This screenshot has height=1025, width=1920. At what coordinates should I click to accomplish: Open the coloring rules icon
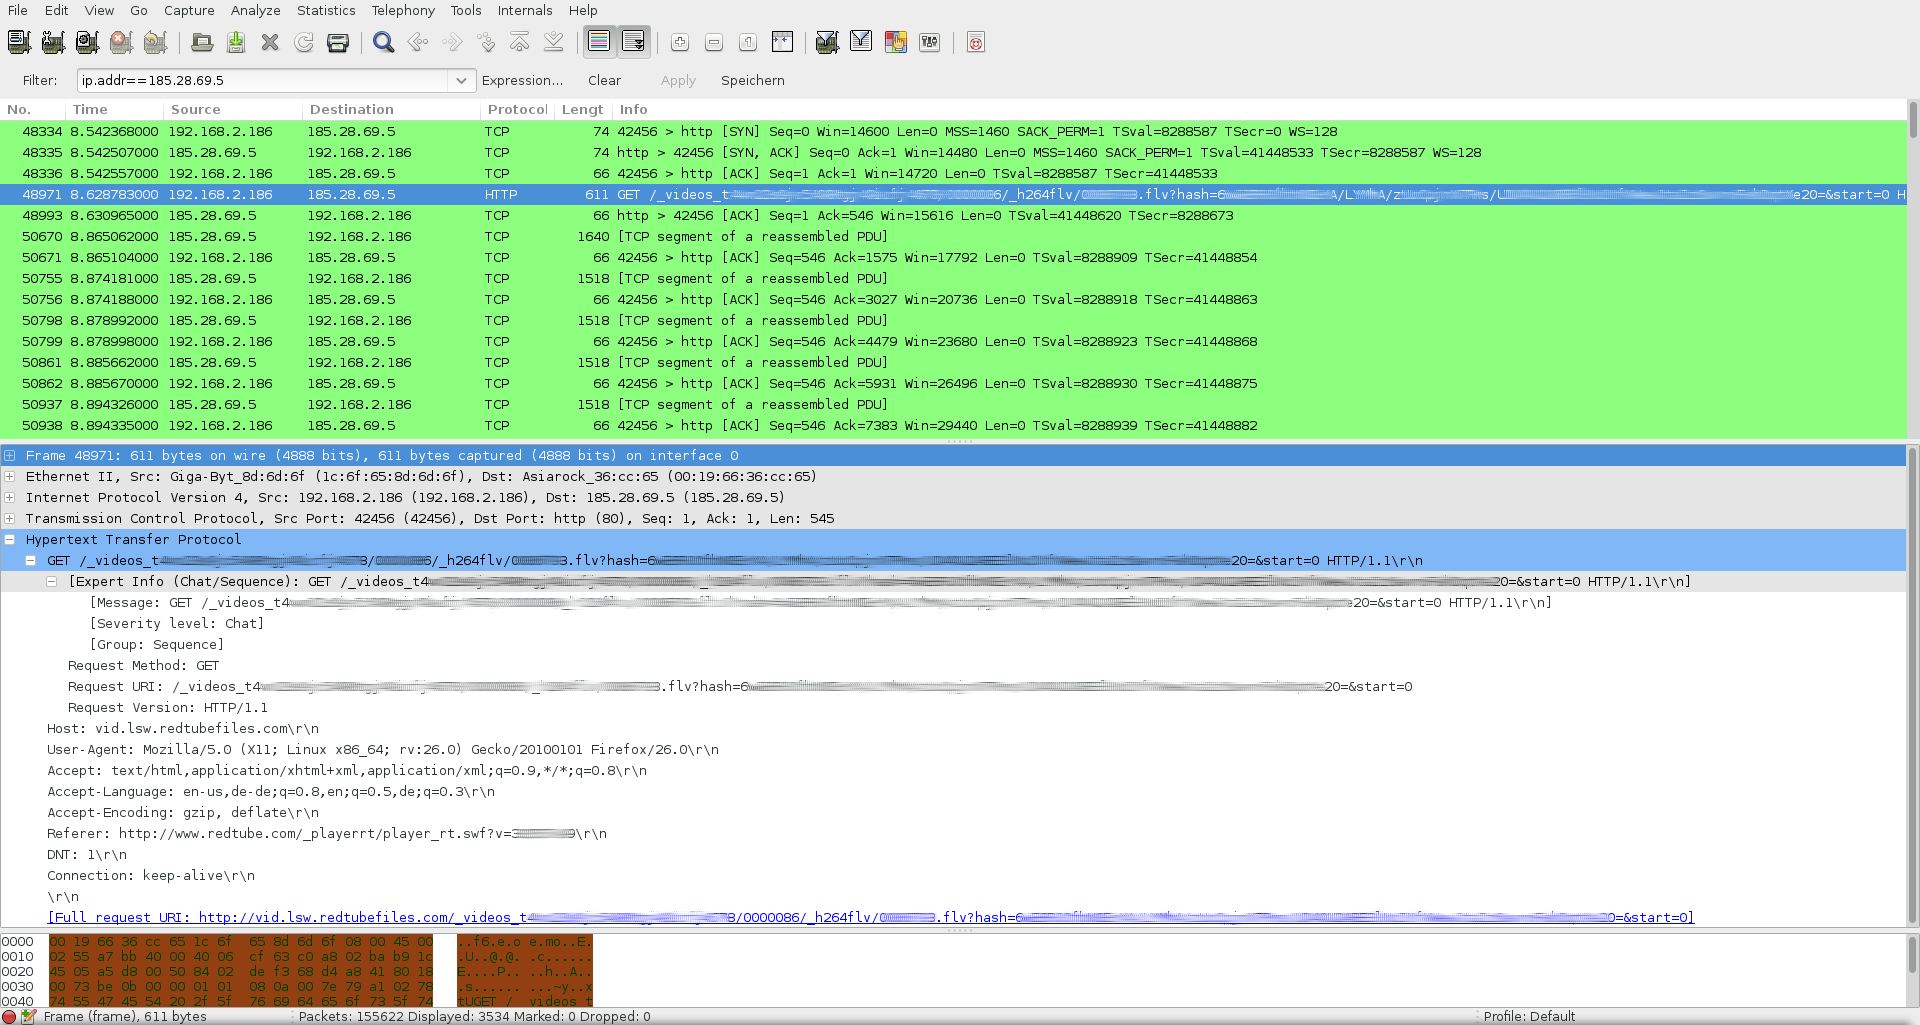(895, 42)
